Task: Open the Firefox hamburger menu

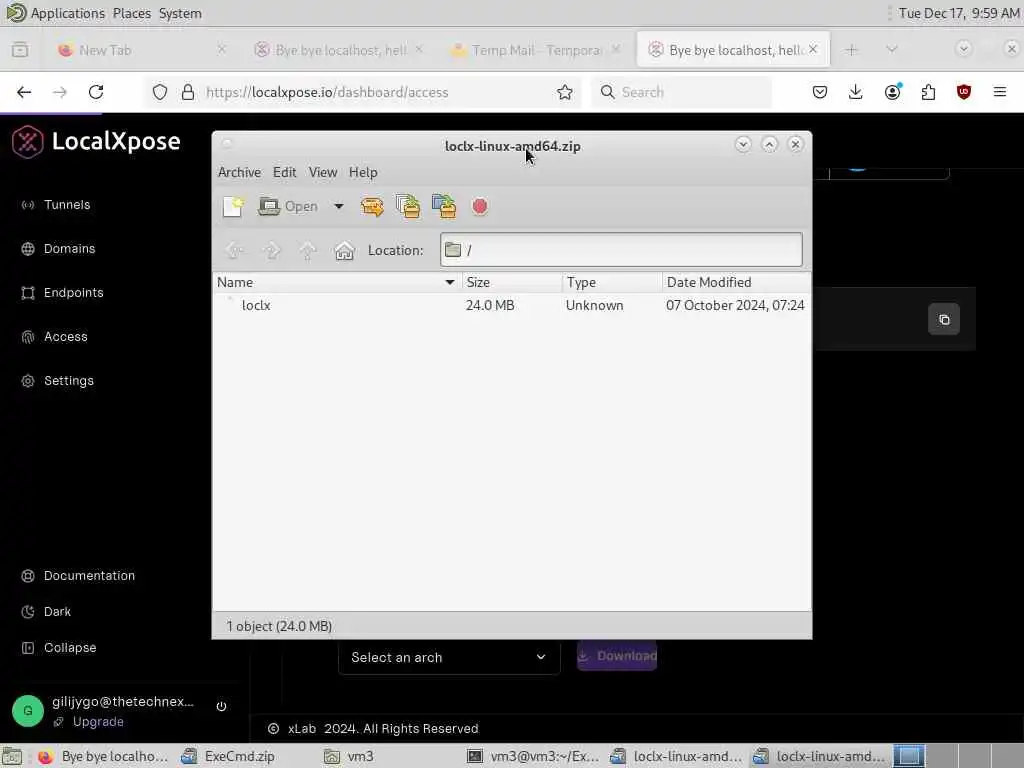Action: click(x=999, y=92)
